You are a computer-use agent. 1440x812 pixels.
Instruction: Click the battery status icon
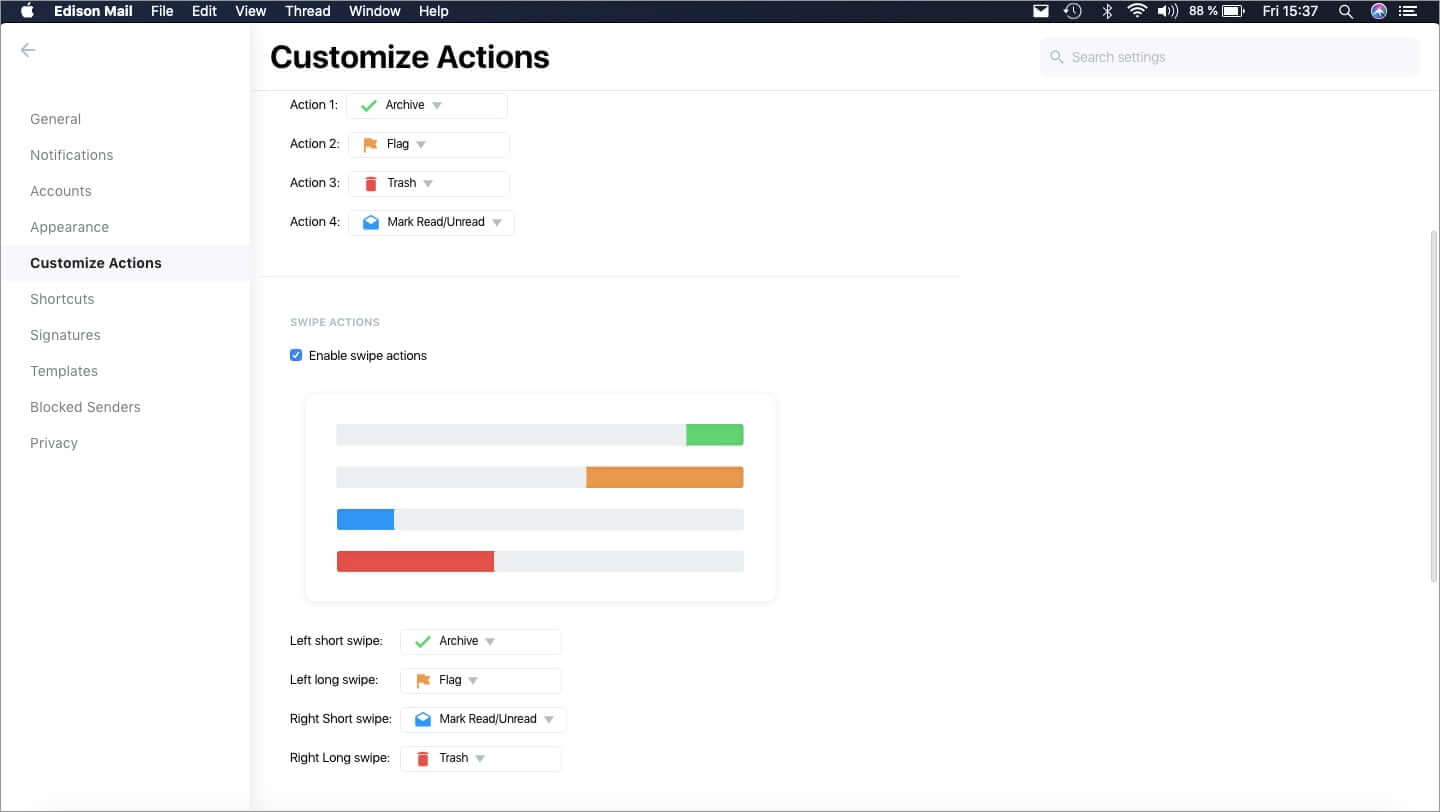click(x=1233, y=11)
